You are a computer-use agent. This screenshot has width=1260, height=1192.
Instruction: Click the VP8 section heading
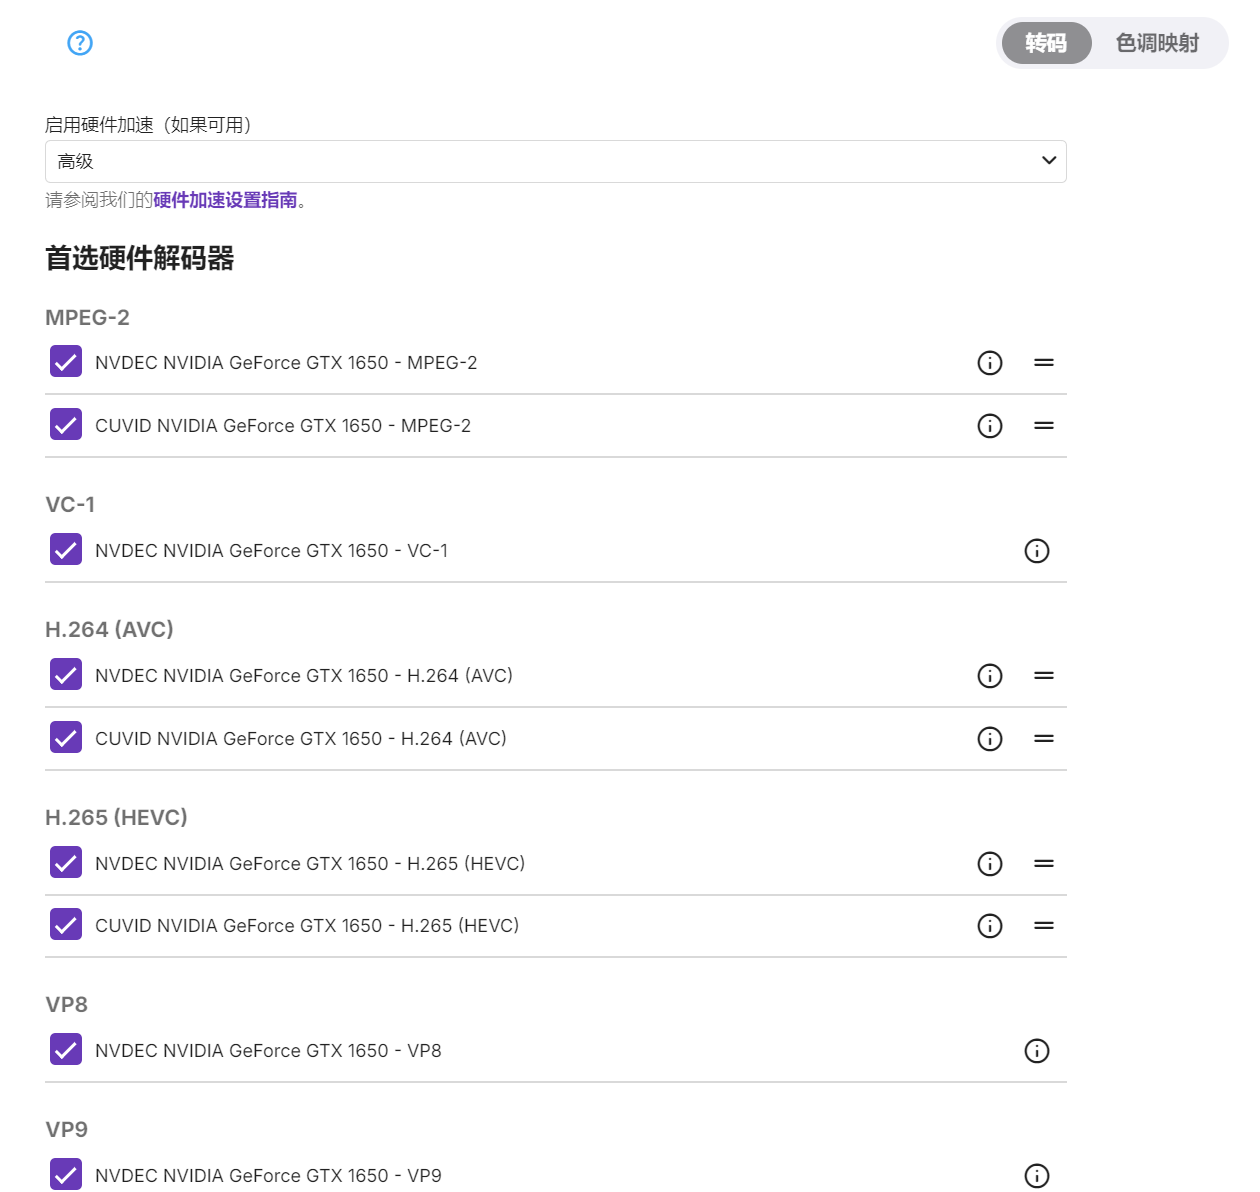click(66, 1005)
